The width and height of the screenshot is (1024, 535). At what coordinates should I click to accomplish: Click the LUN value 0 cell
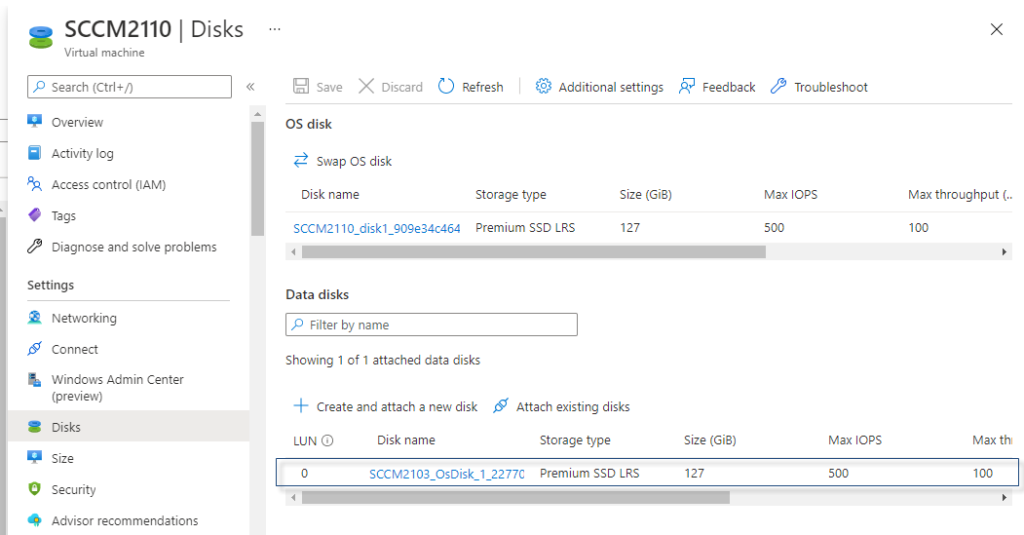[x=304, y=473]
